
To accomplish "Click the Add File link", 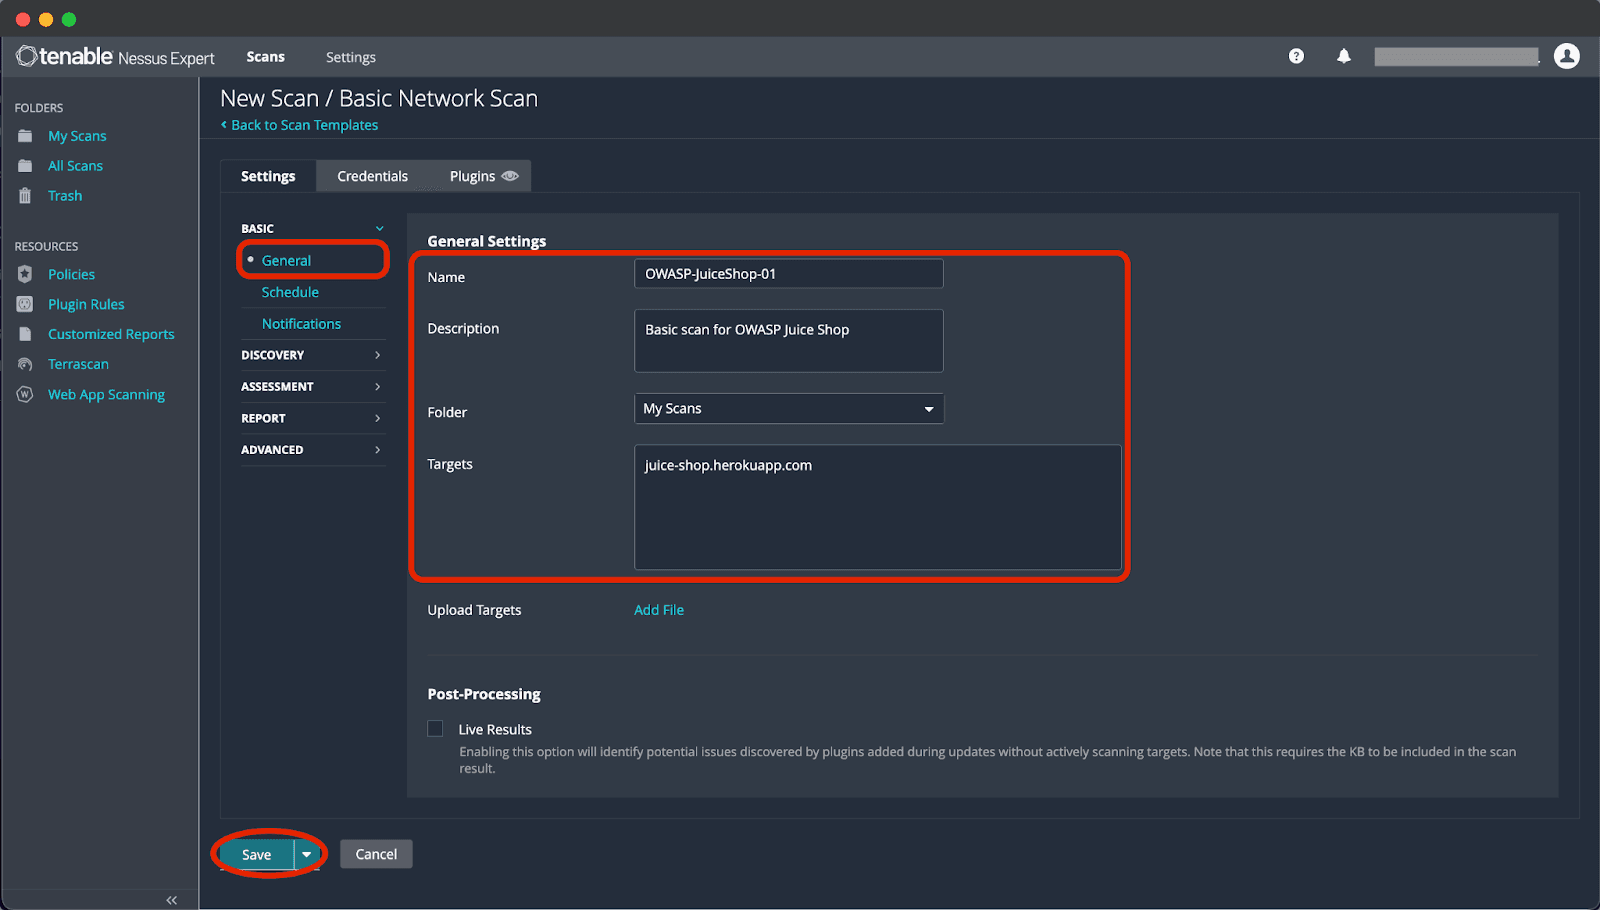I will point(659,610).
